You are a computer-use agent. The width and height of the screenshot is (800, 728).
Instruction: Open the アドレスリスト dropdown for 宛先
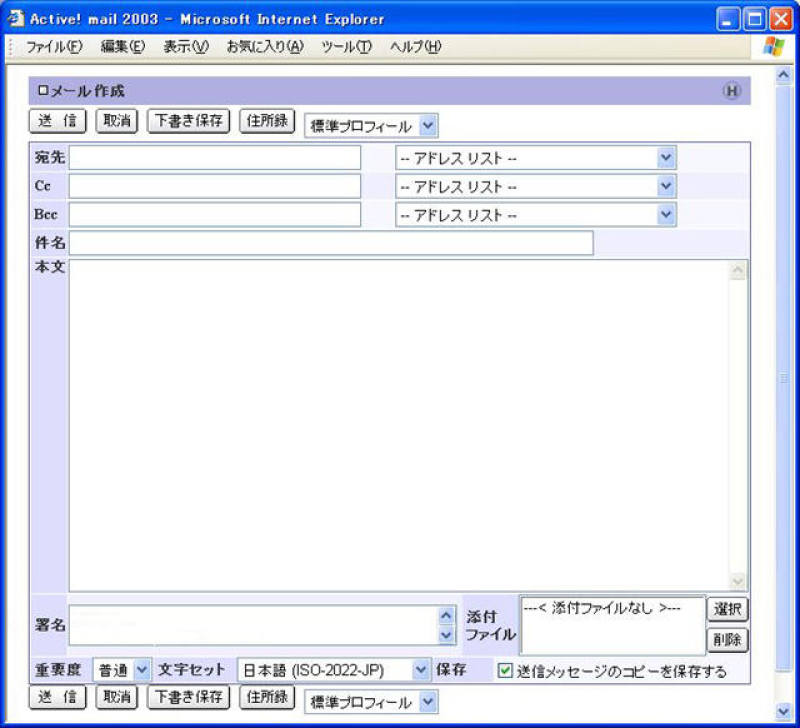tap(536, 158)
